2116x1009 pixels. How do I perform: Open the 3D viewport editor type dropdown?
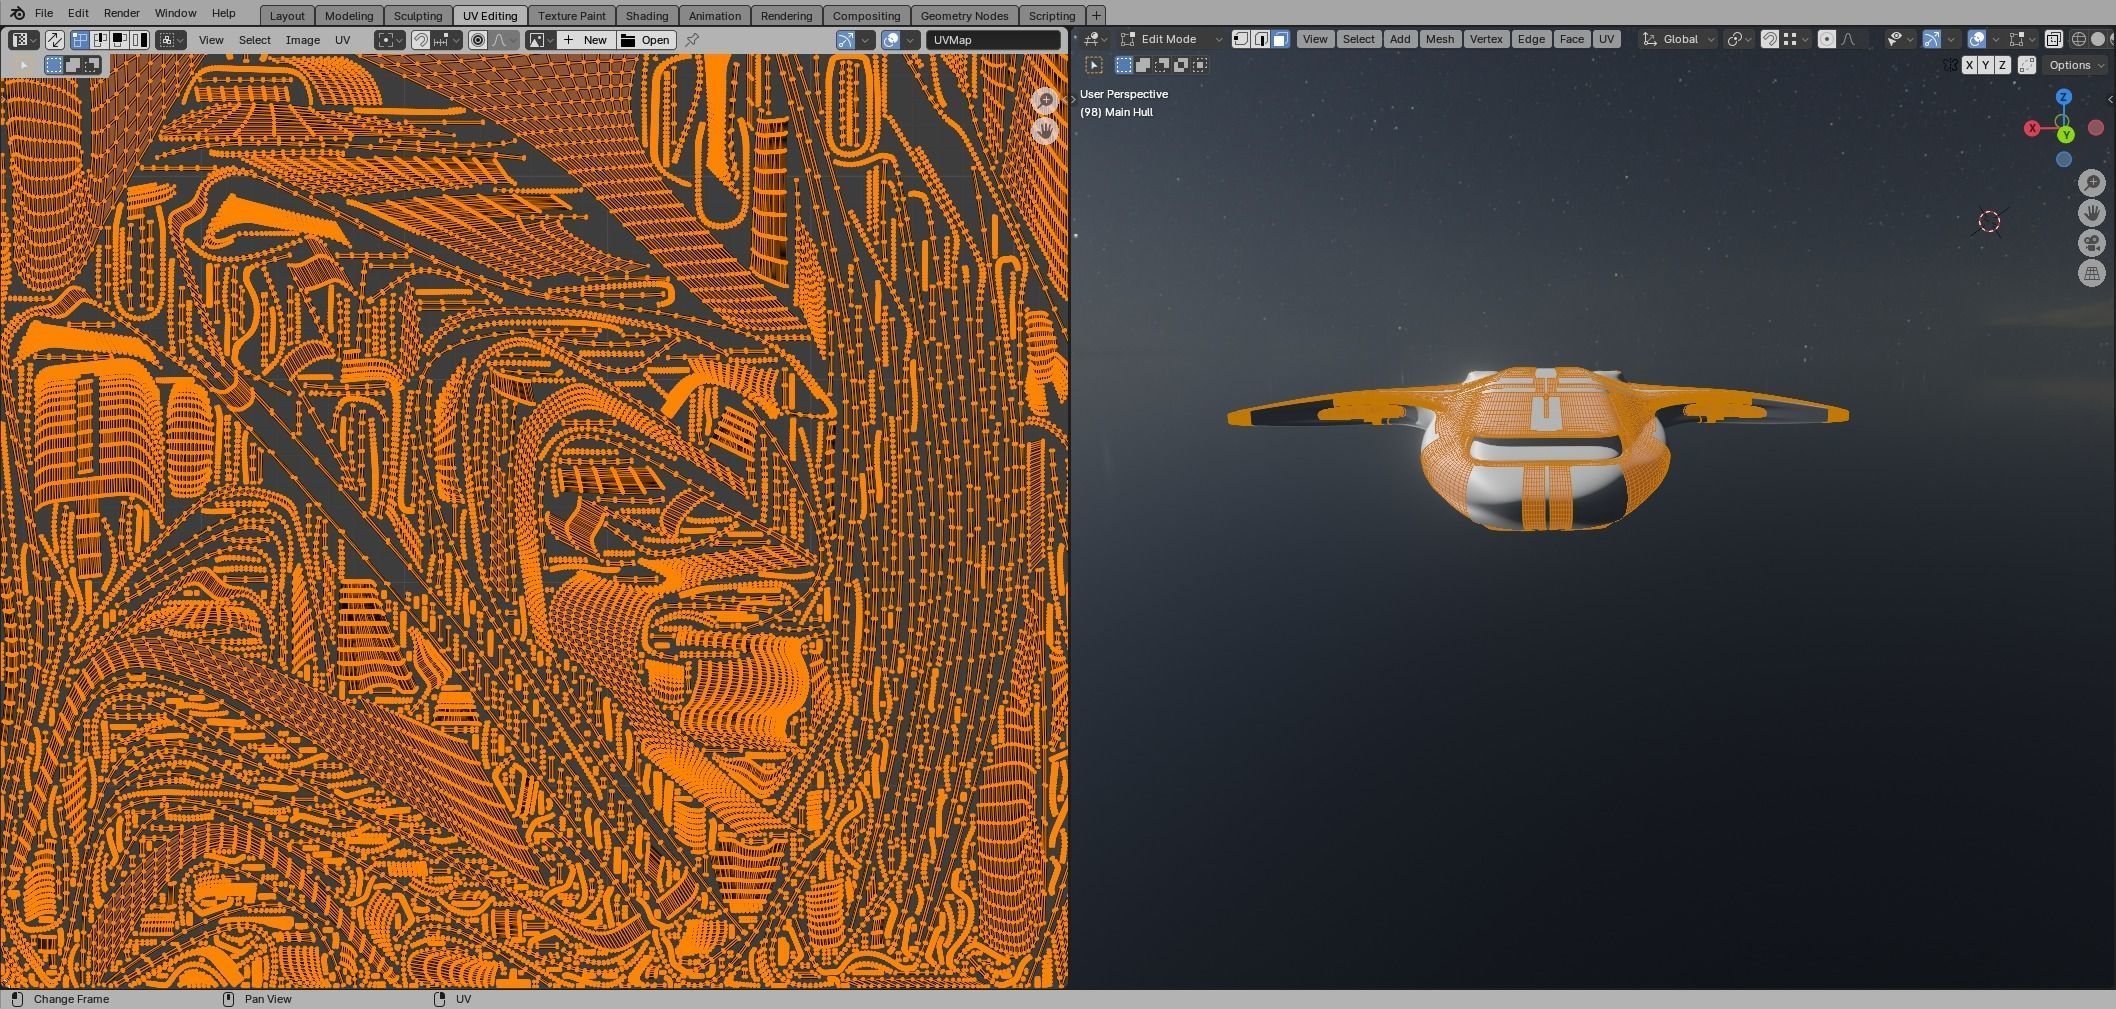click(x=1095, y=39)
